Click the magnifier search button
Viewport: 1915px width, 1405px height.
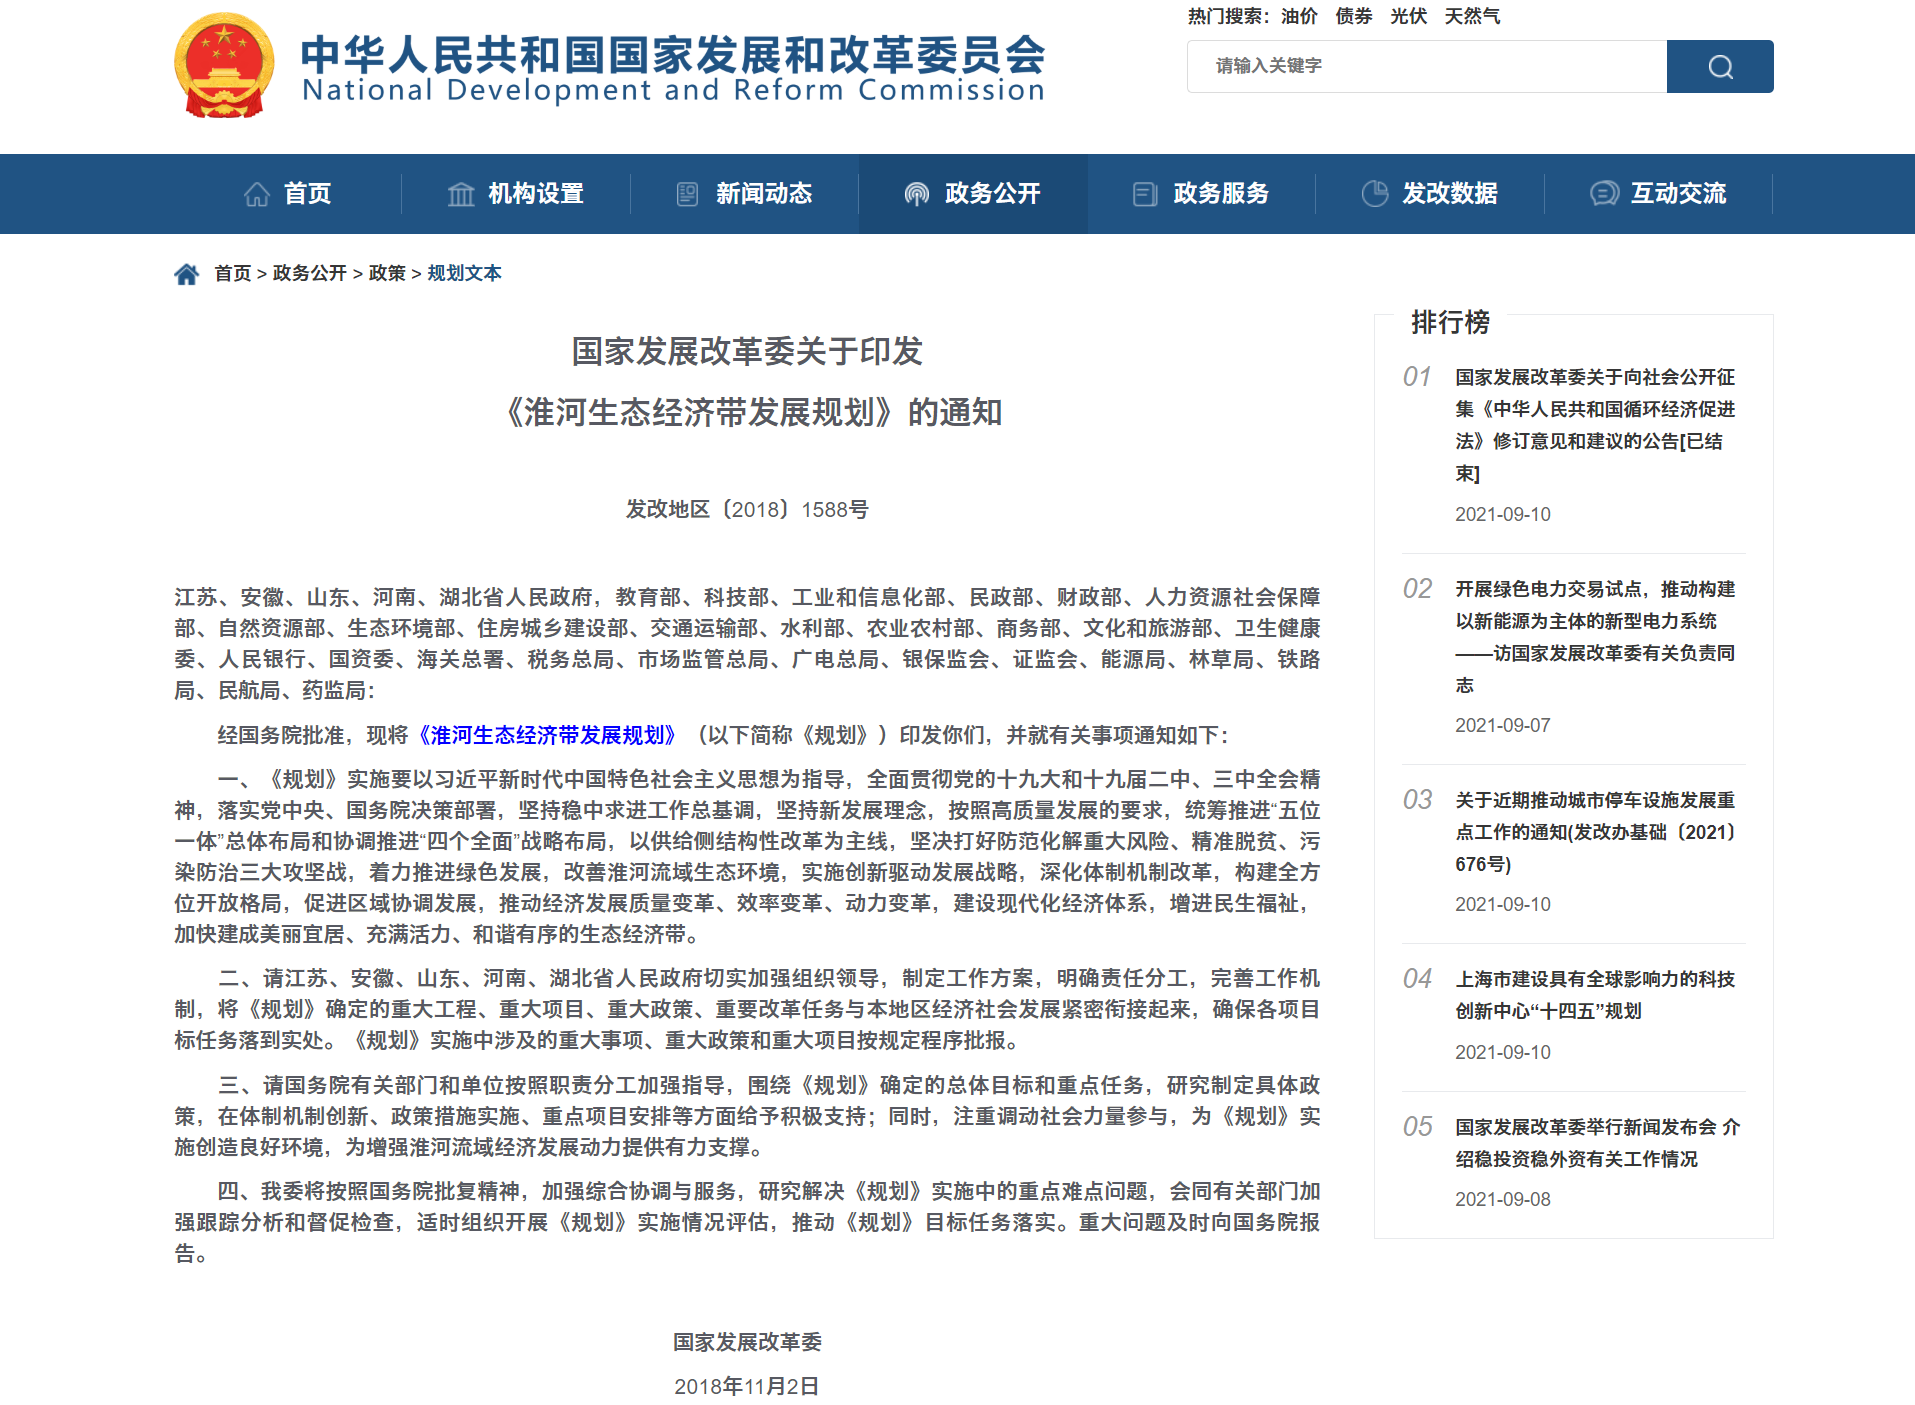[1719, 67]
